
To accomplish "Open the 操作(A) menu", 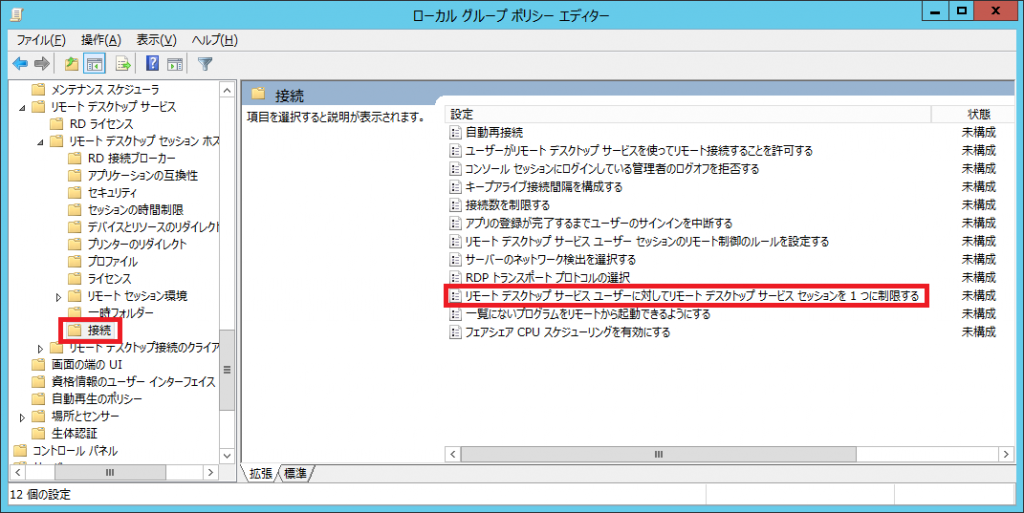I will 101,40.
